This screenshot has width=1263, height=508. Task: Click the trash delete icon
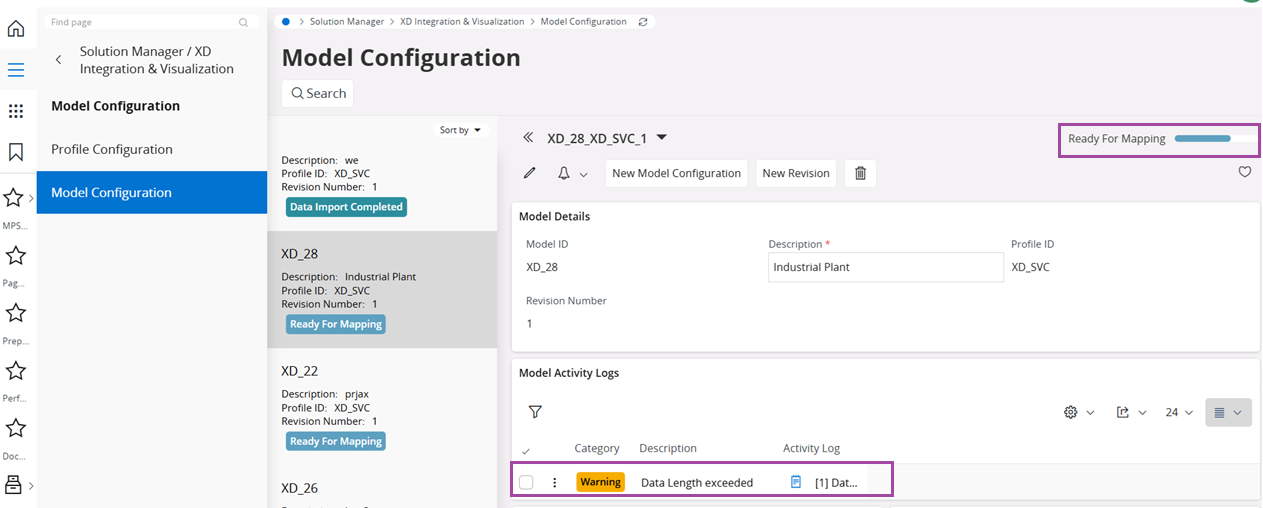tap(860, 173)
